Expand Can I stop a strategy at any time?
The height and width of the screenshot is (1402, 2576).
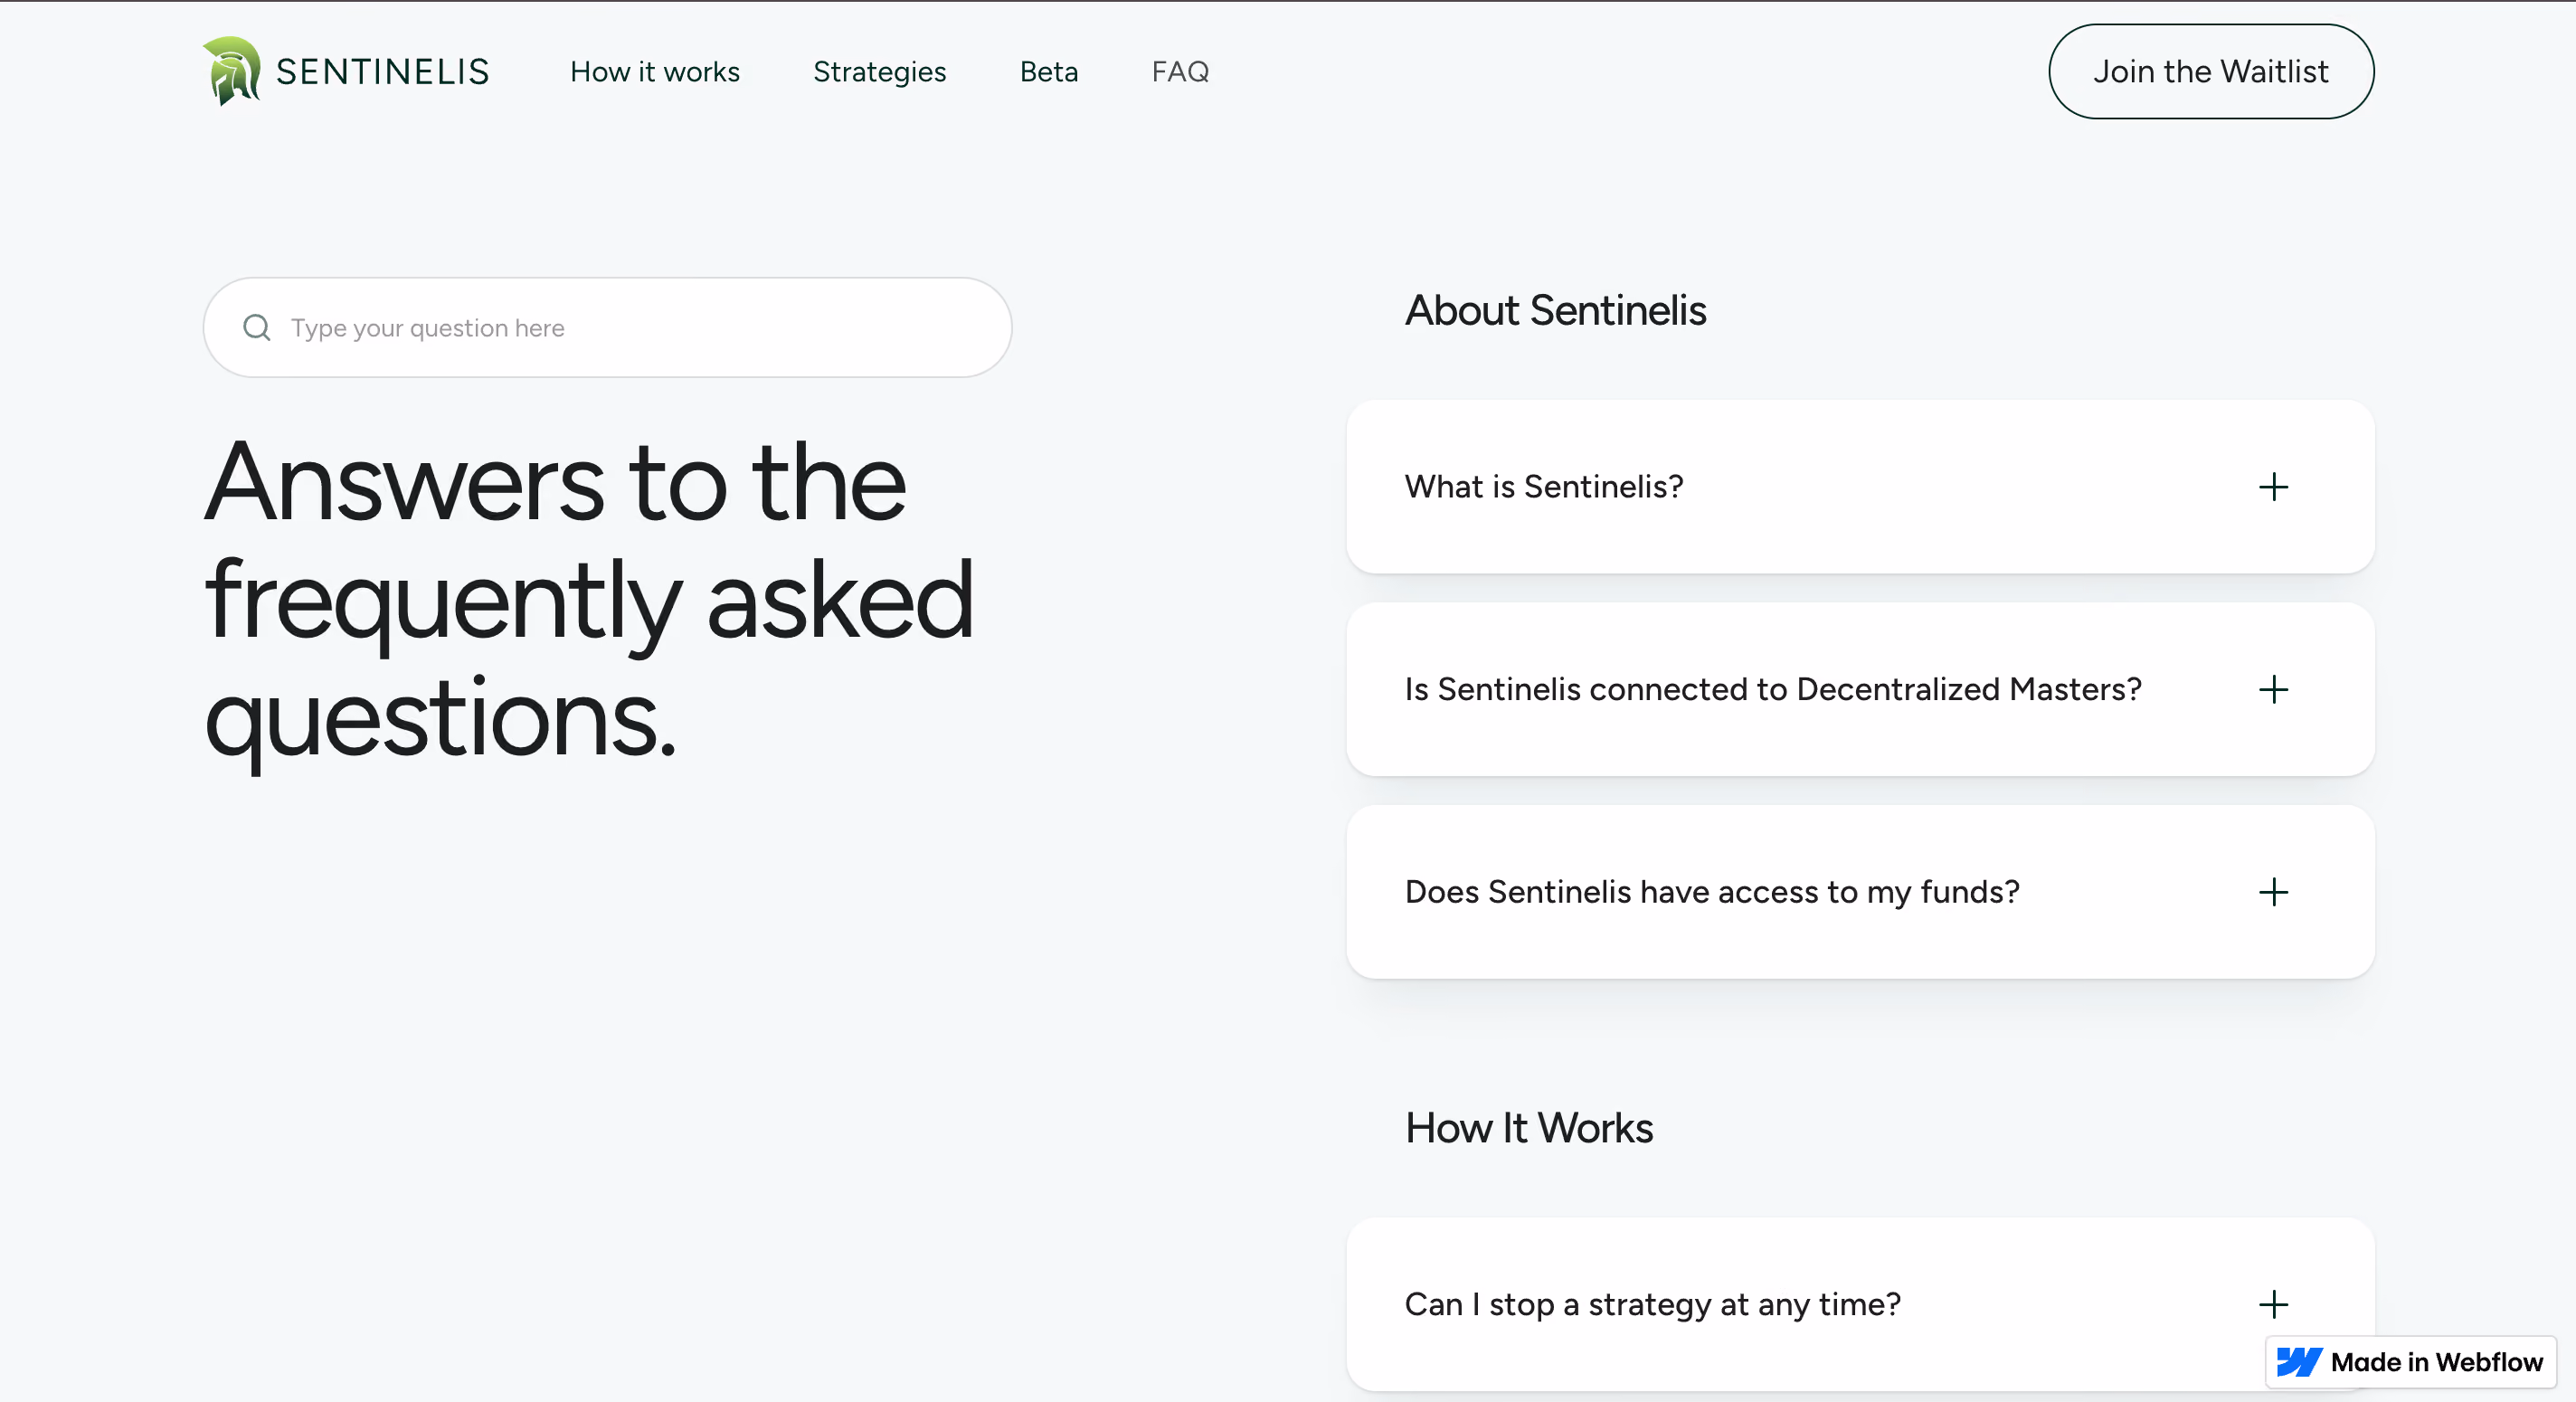pyautogui.click(x=1860, y=1304)
